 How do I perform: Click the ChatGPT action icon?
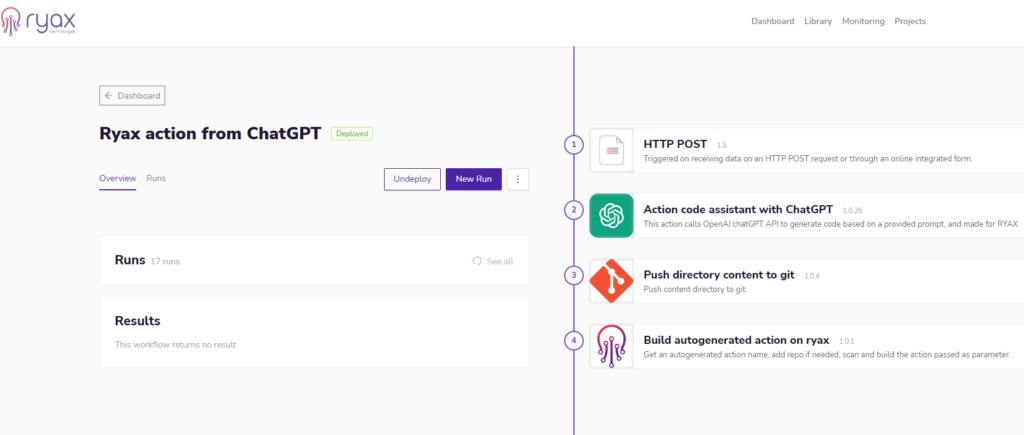click(612, 216)
